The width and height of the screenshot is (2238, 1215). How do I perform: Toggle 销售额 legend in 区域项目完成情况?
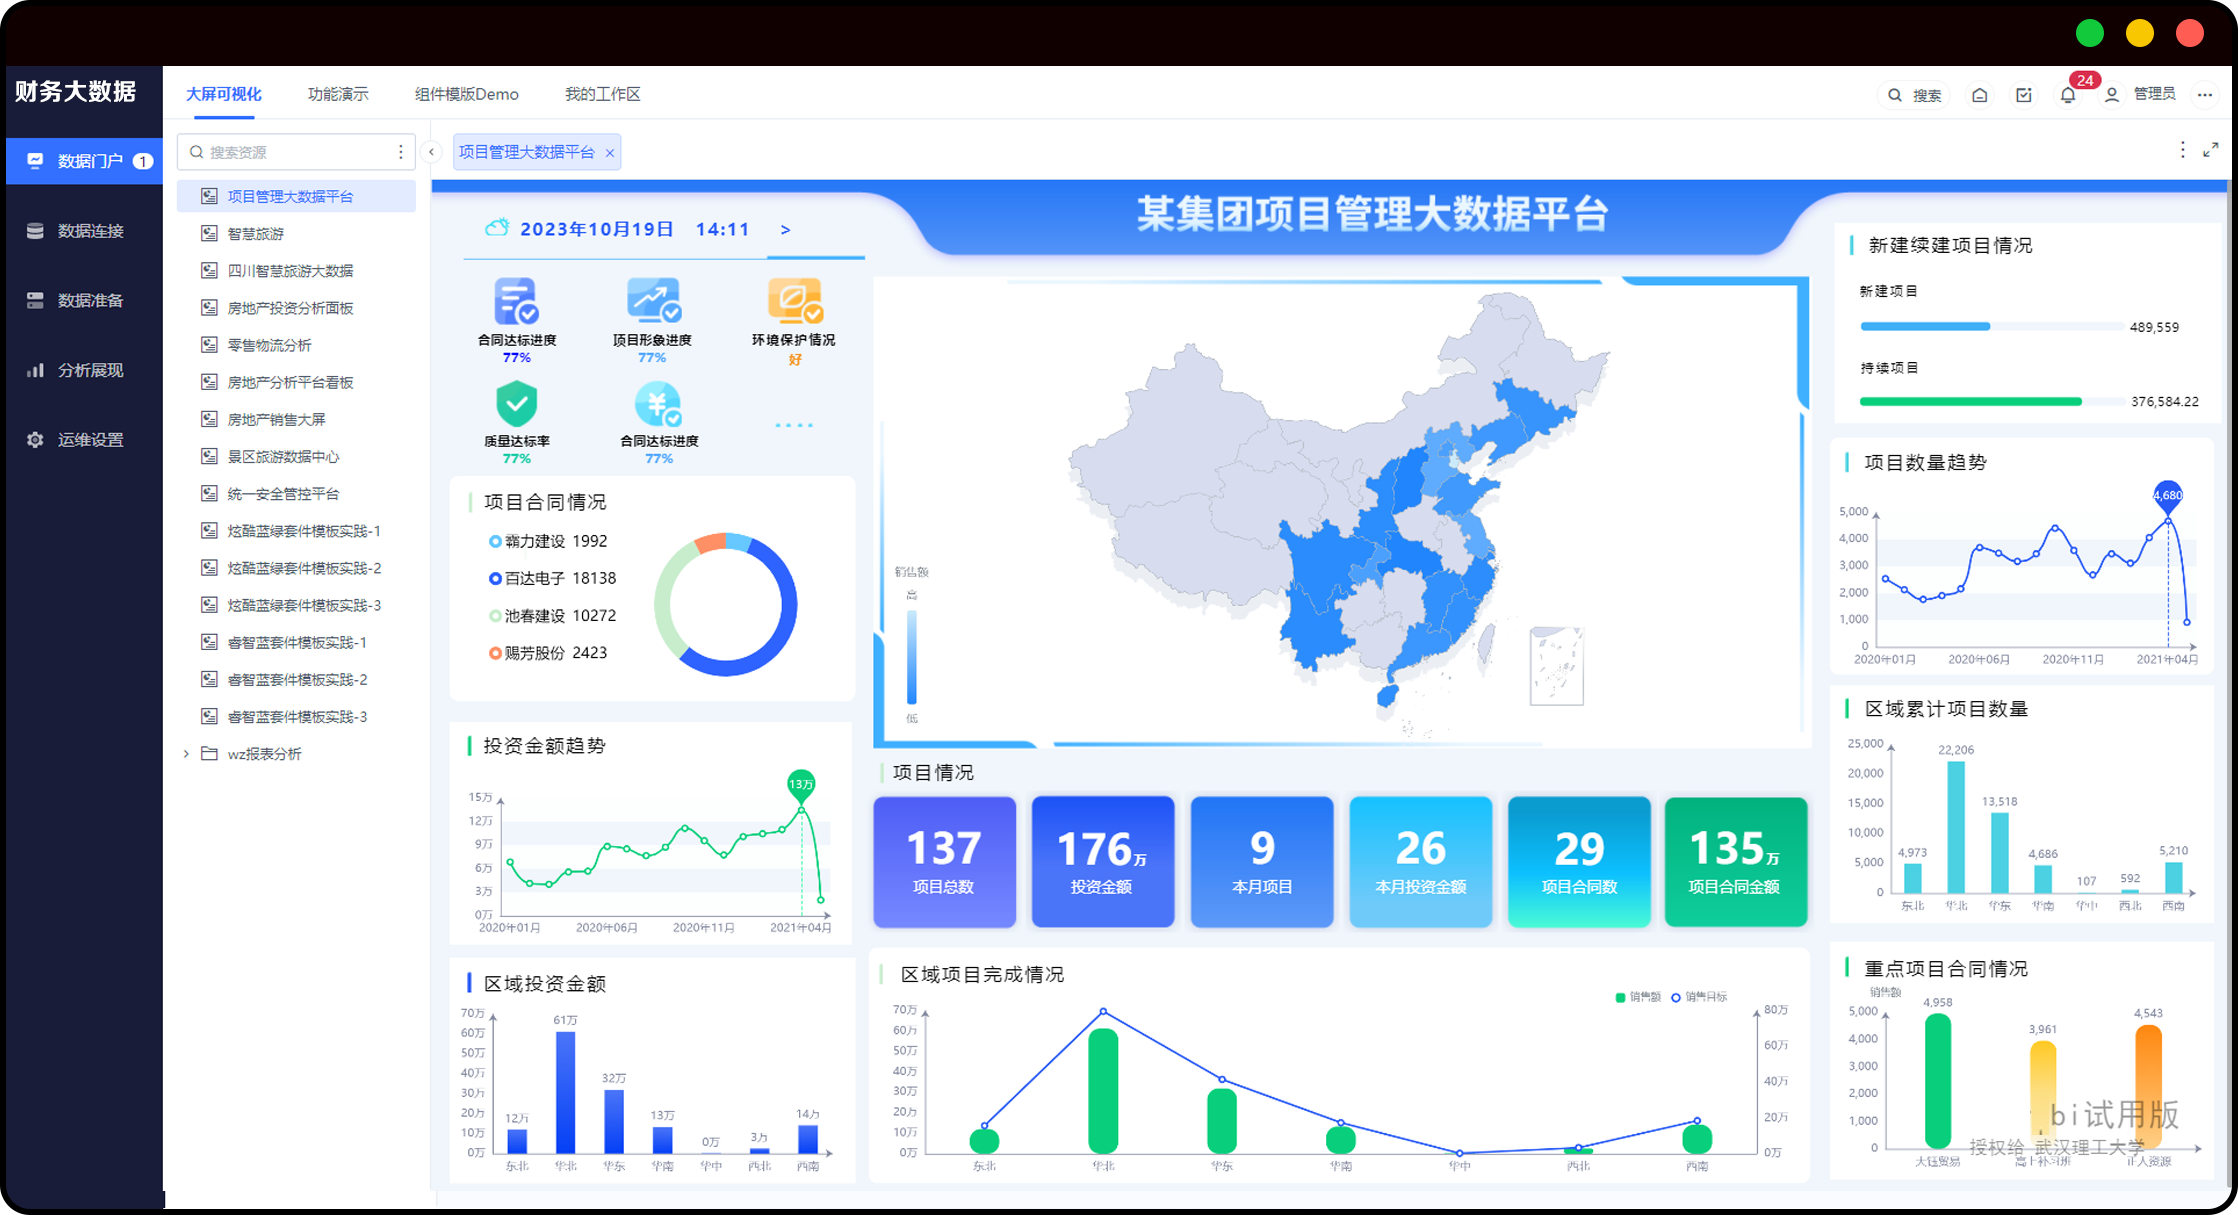click(1638, 997)
